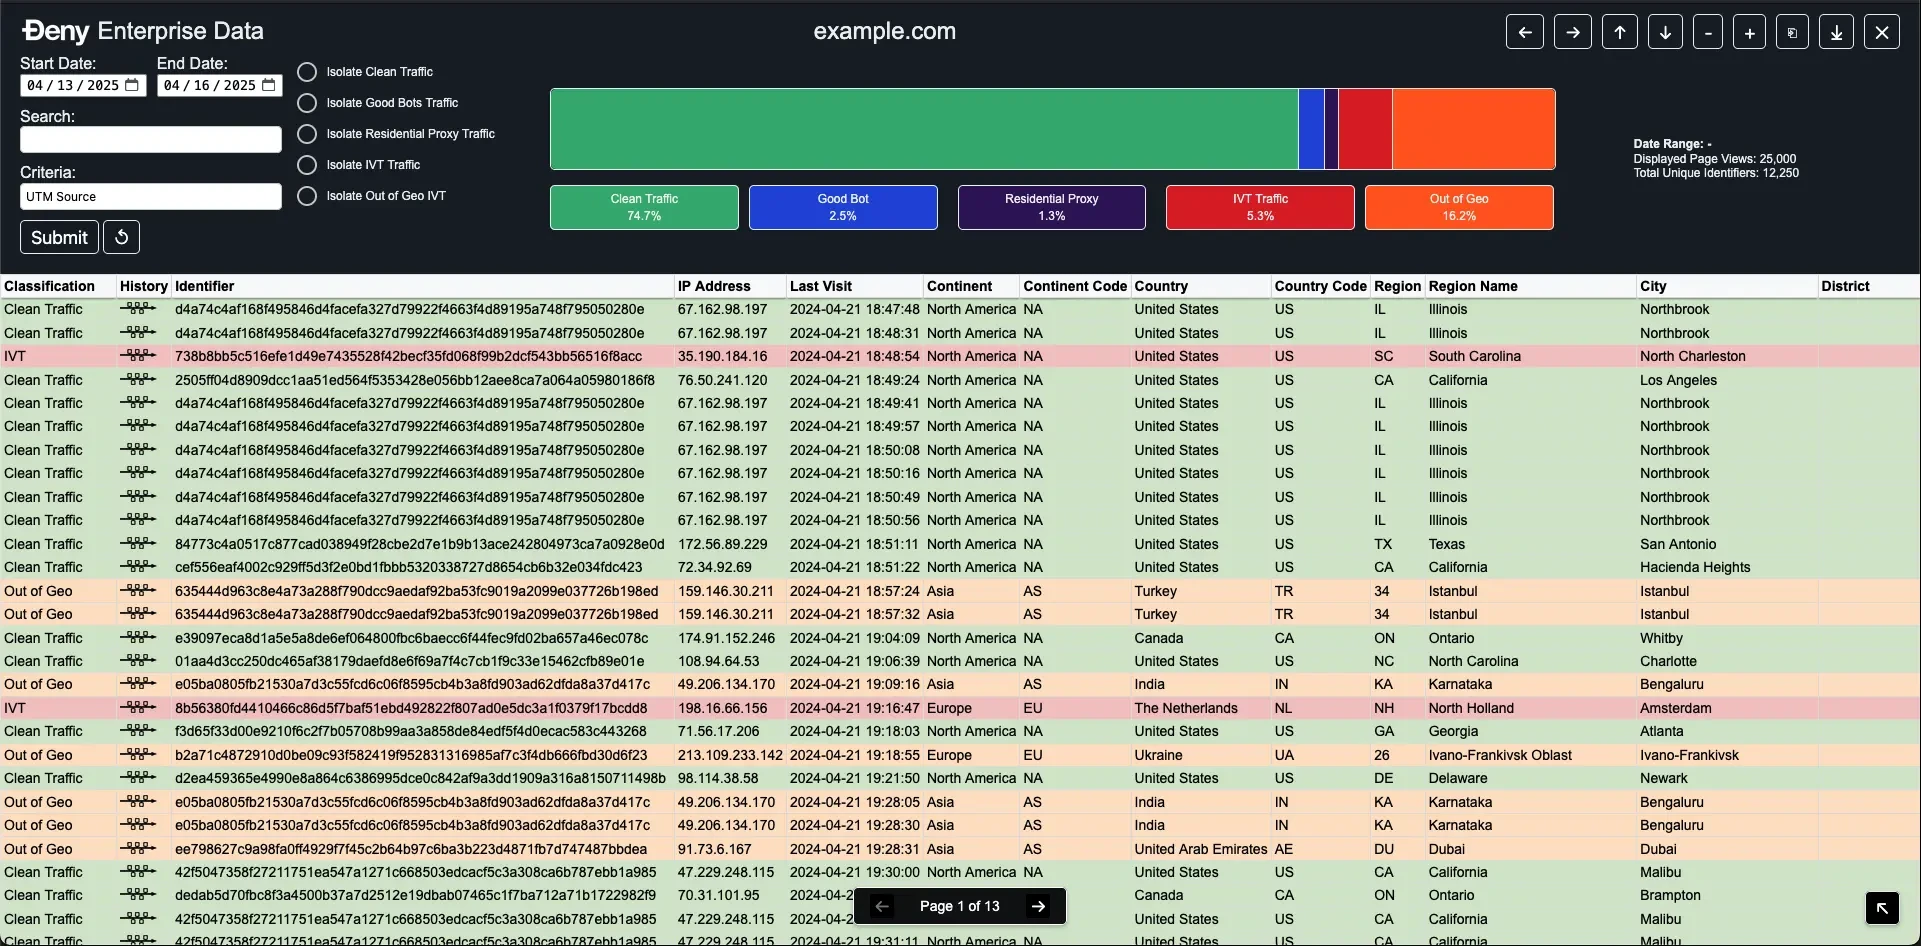Click the Search input field
The image size is (1921, 946).
pos(151,140)
